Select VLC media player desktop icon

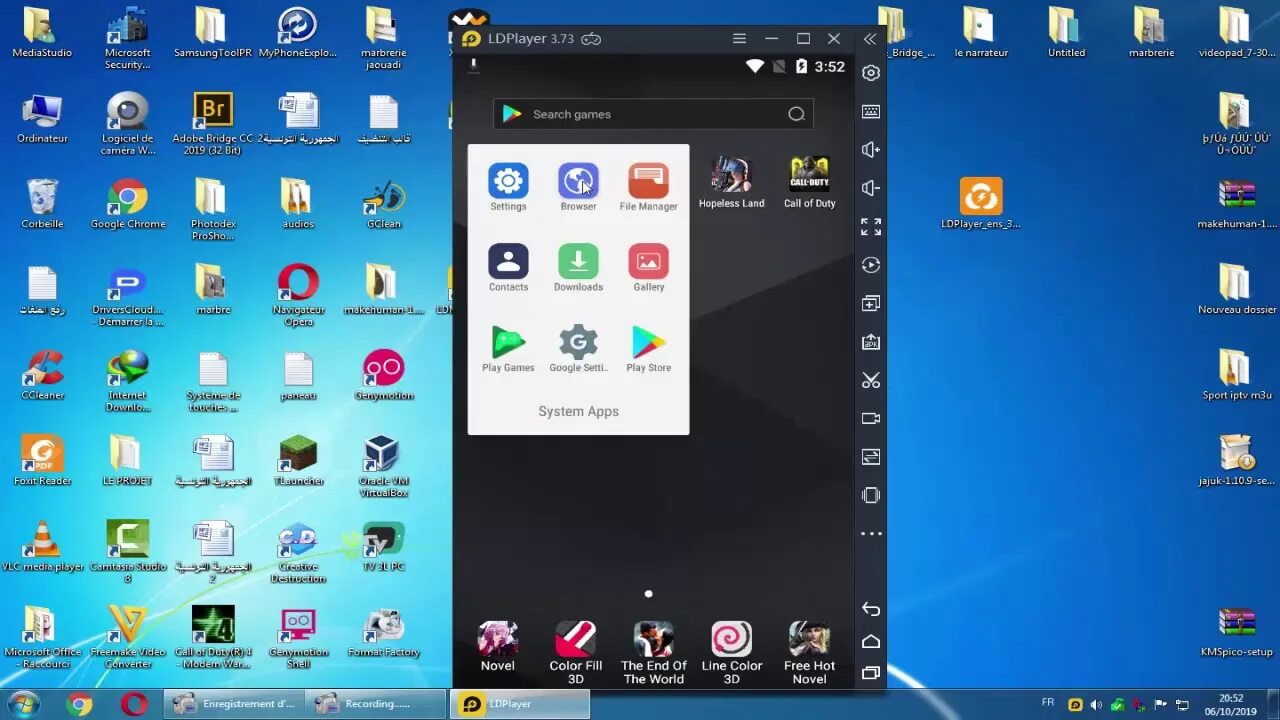(42, 546)
